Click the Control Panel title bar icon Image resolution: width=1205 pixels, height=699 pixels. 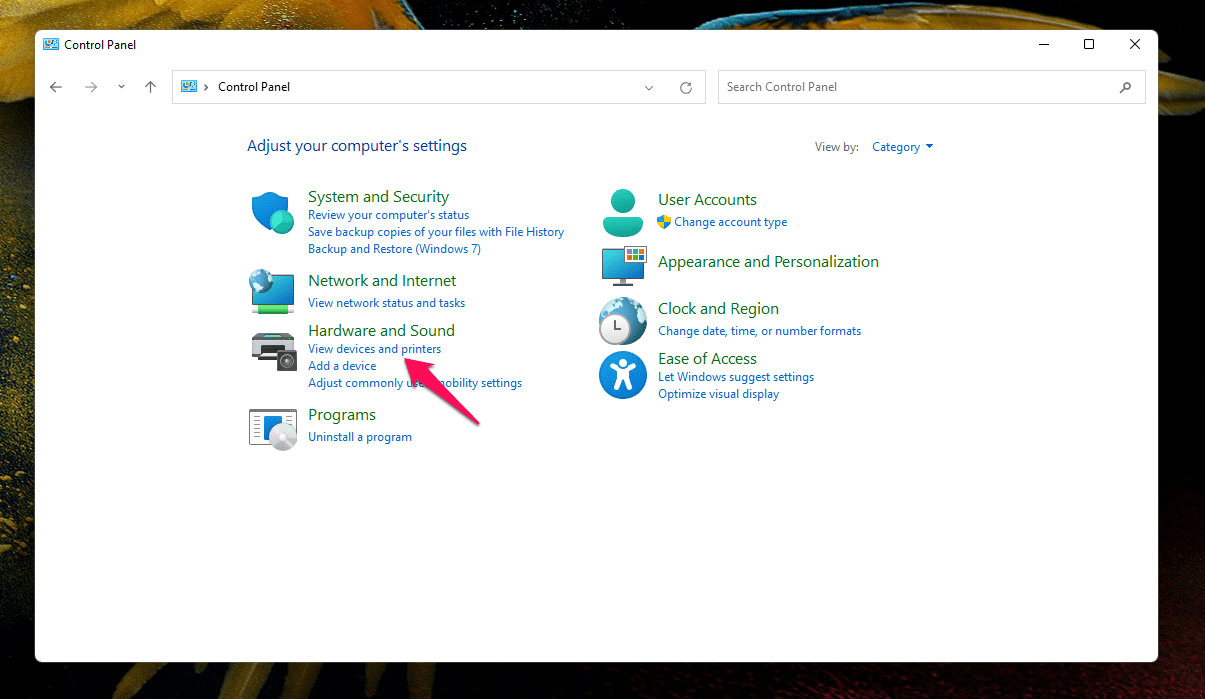[51, 44]
